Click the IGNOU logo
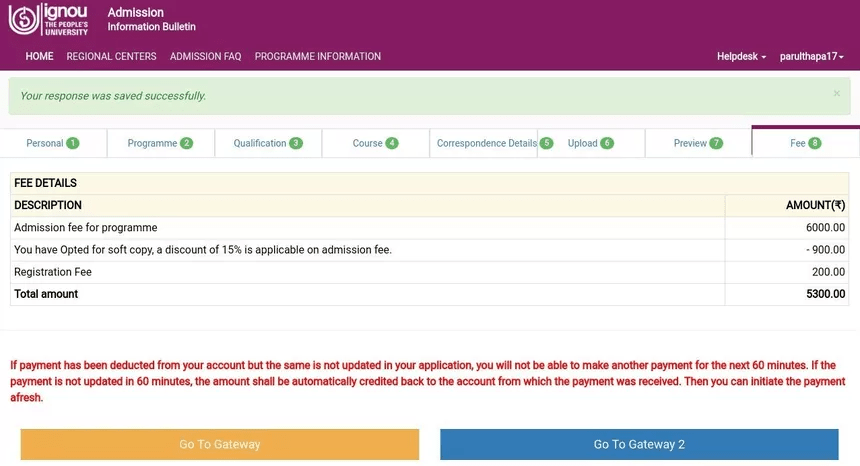The width and height of the screenshot is (860, 466). (48, 19)
